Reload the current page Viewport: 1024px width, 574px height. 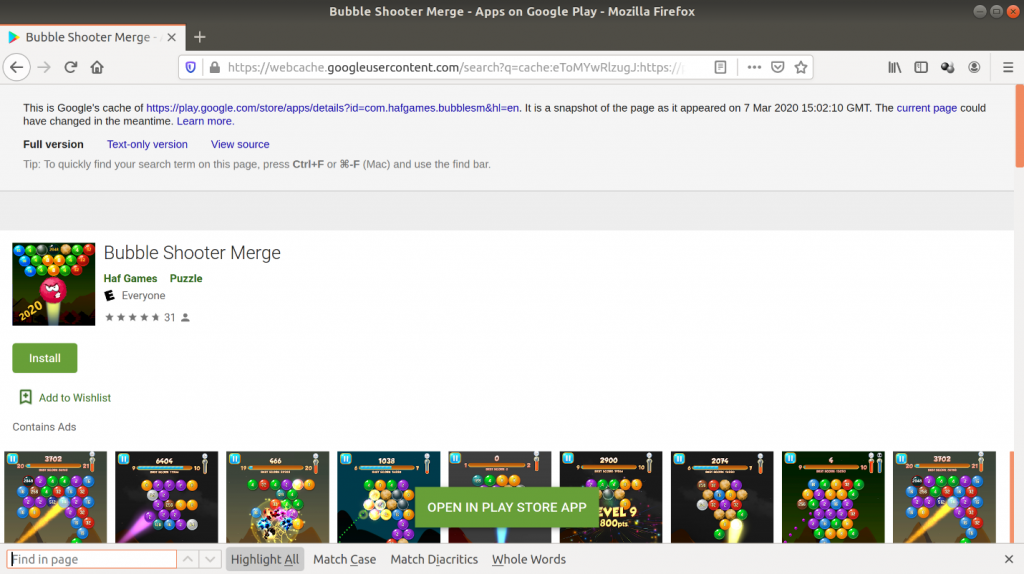[71, 67]
